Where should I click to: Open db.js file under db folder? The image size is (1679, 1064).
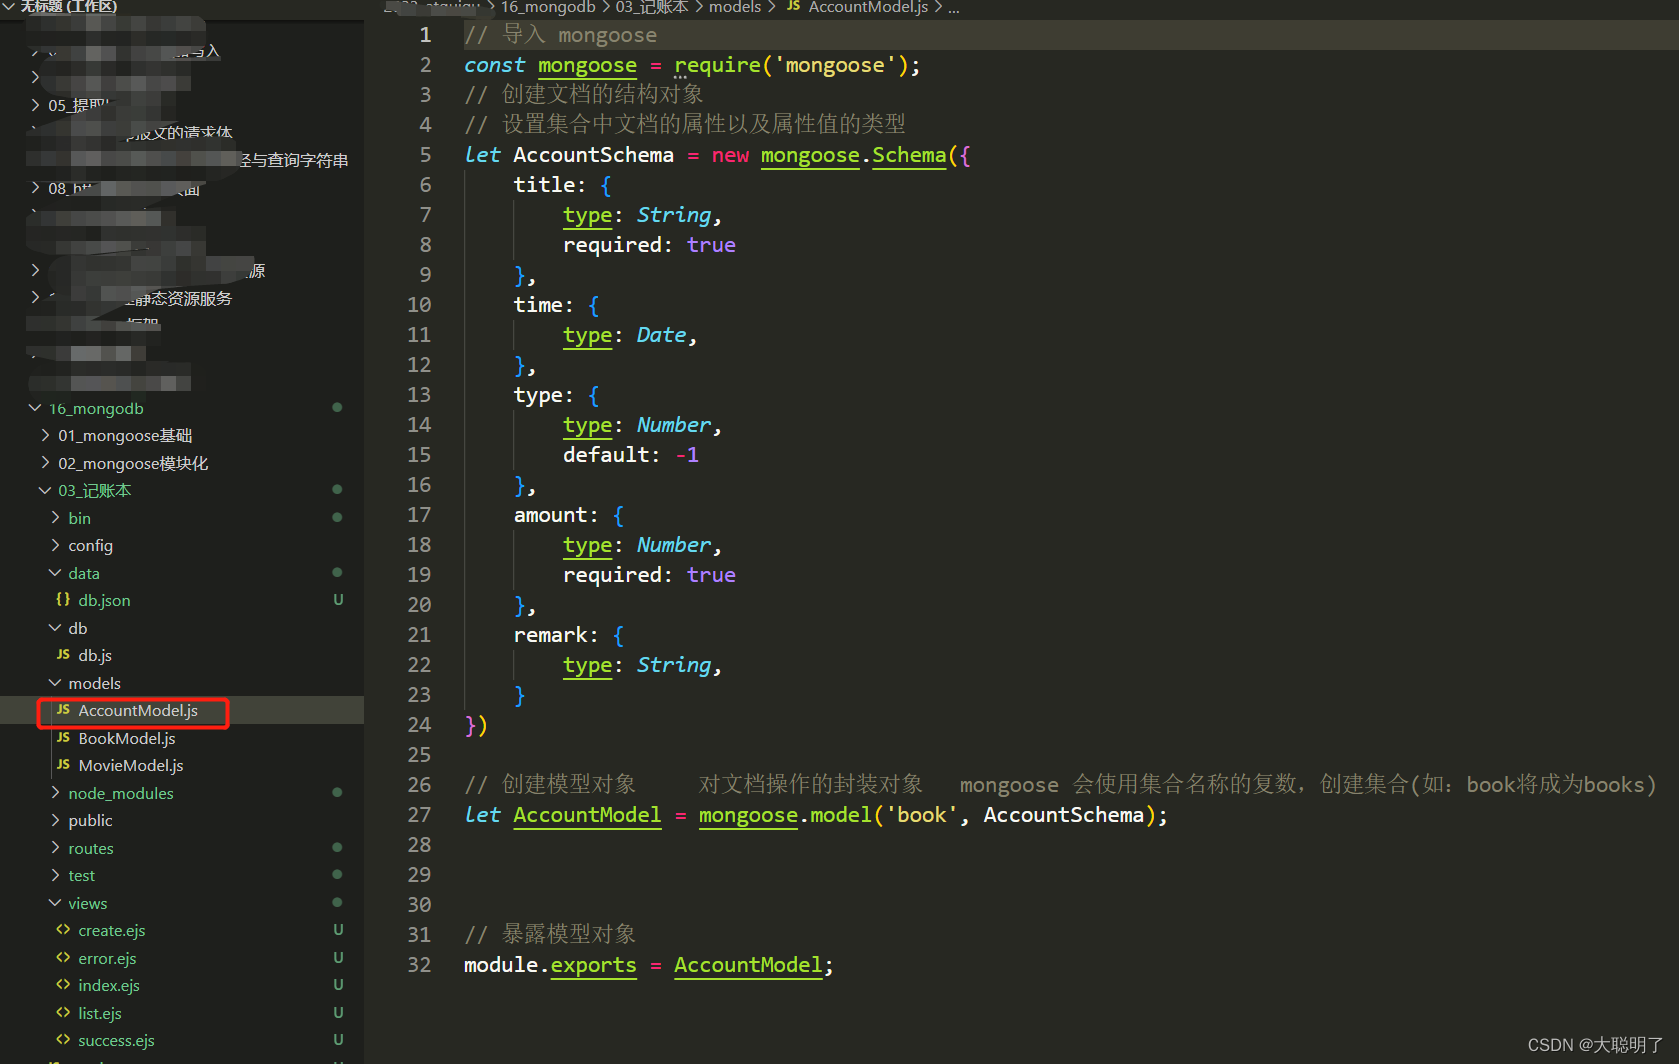tap(95, 656)
